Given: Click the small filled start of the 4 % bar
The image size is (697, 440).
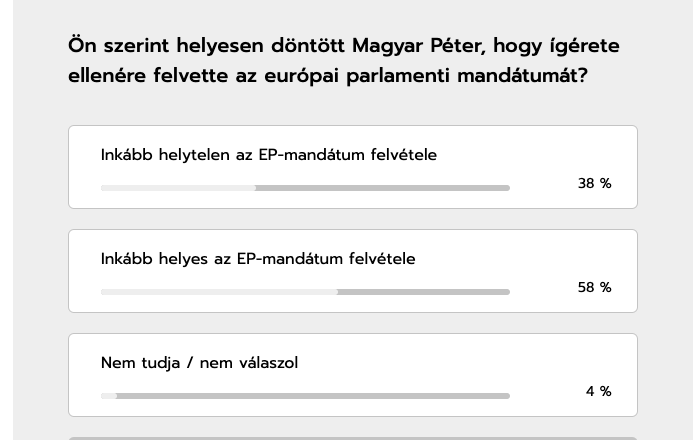Looking at the screenshot, I should [x=109, y=396].
